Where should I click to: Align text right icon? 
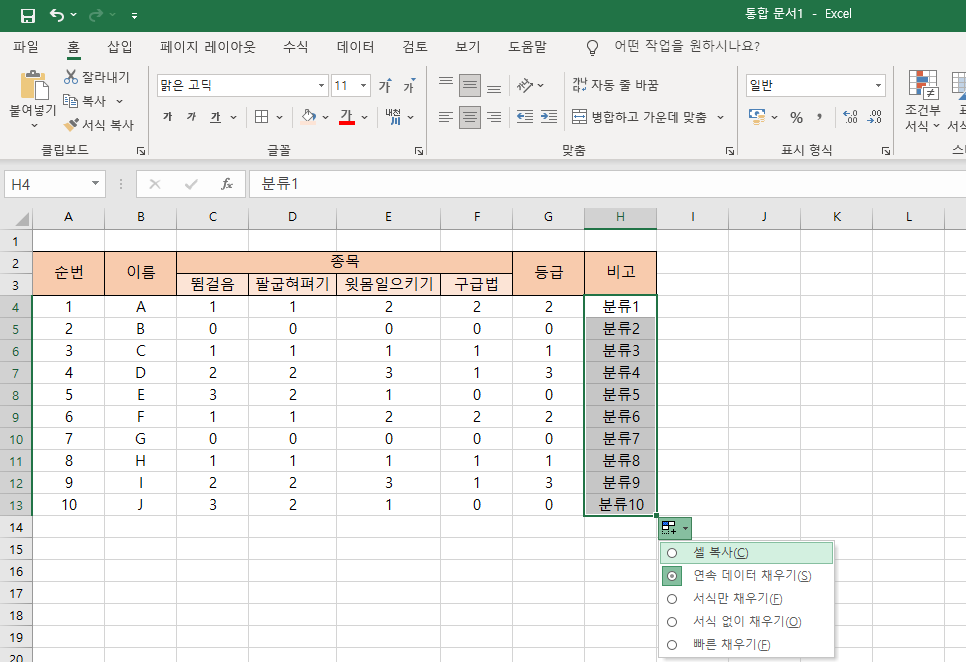494,116
